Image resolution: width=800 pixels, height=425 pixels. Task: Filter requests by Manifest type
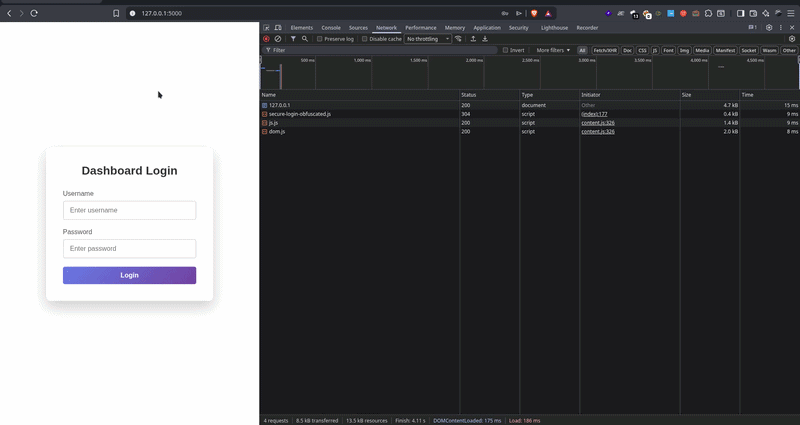725,50
